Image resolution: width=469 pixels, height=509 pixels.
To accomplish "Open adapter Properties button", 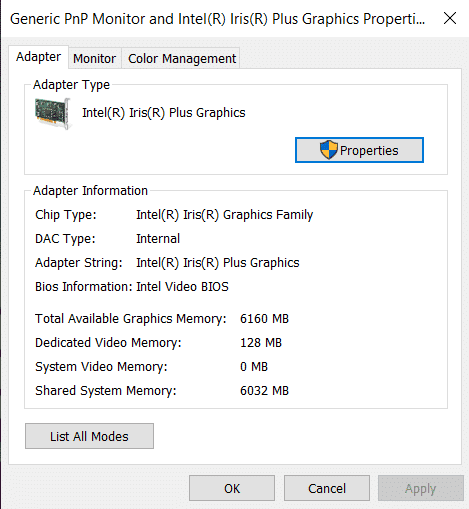I will [x=359, y=150].
